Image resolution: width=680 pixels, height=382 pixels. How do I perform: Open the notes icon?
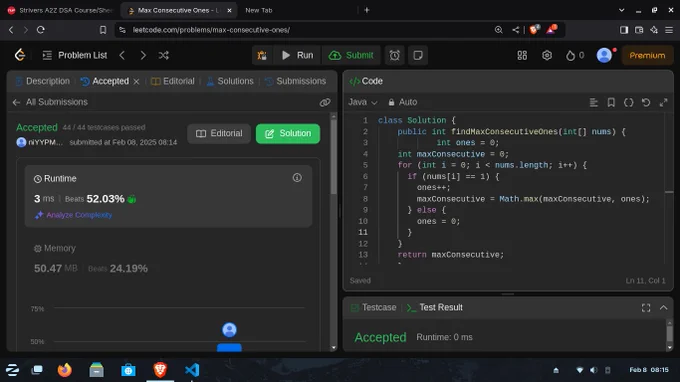coord(418,56)
